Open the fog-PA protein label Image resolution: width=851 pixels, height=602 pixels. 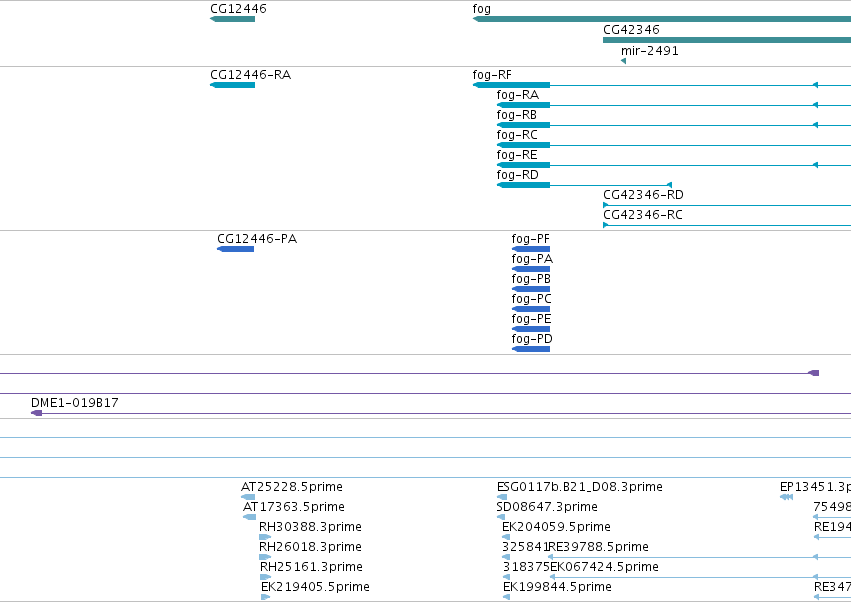[x=532, y=259]
